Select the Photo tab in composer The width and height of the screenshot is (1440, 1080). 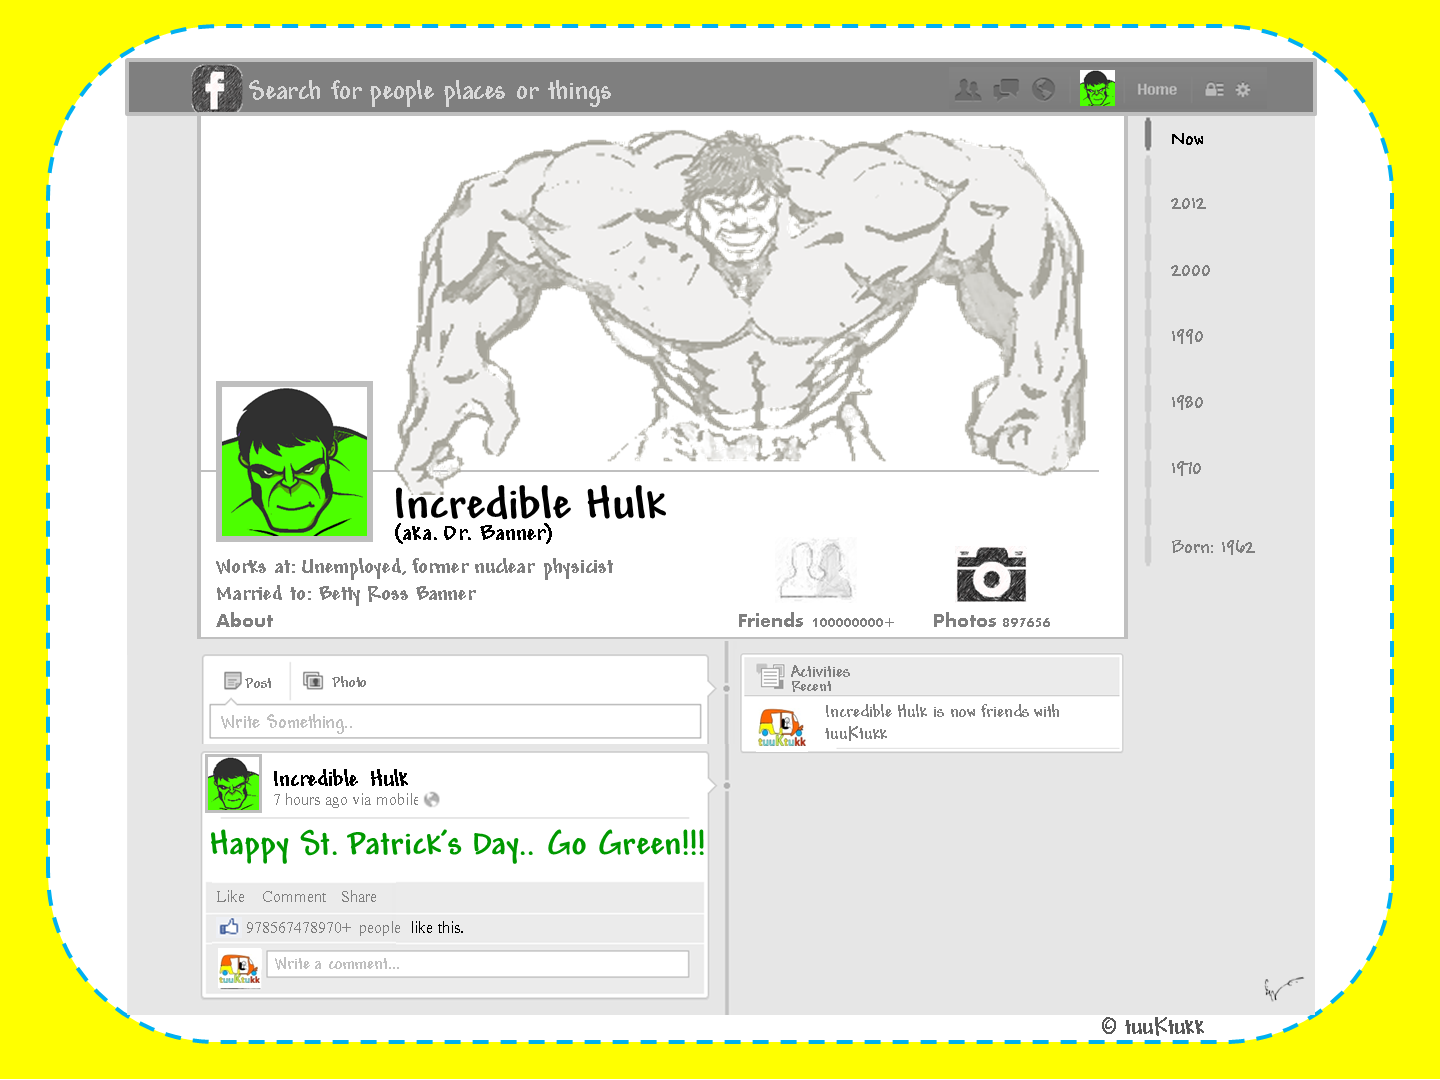[334, 682]
